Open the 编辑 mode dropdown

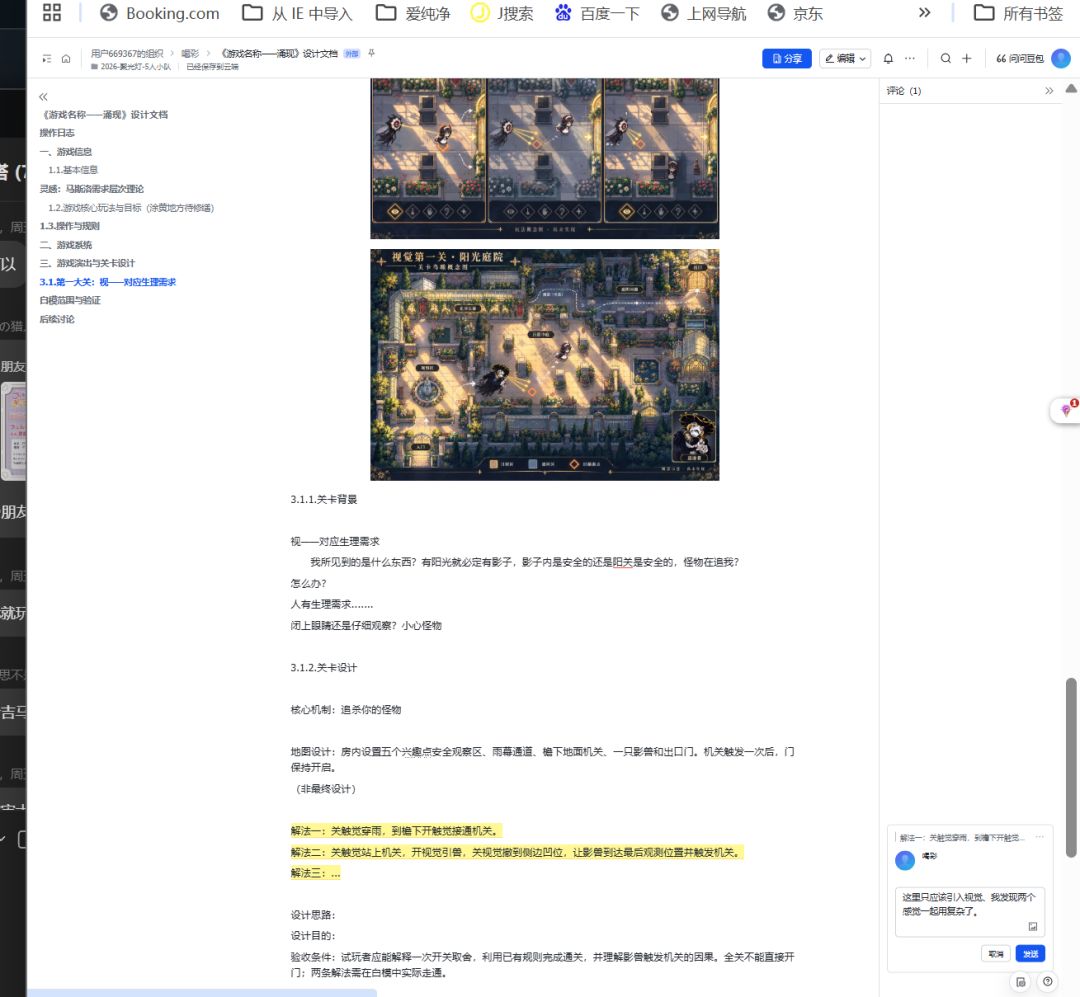click(x=845, y=59)
